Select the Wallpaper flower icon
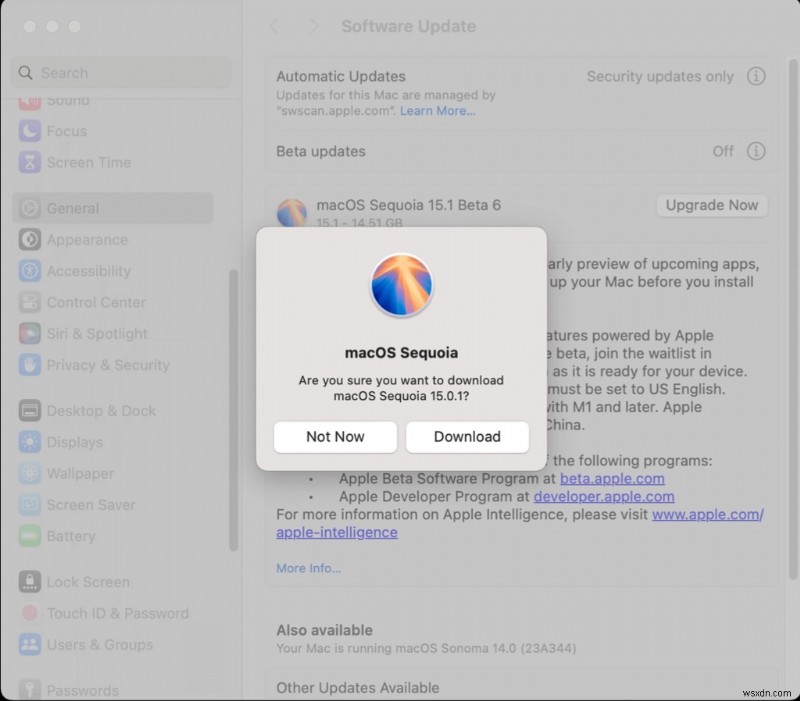This screenshot has width=800, height=701. pyautogui.click(x=30, y=473)
